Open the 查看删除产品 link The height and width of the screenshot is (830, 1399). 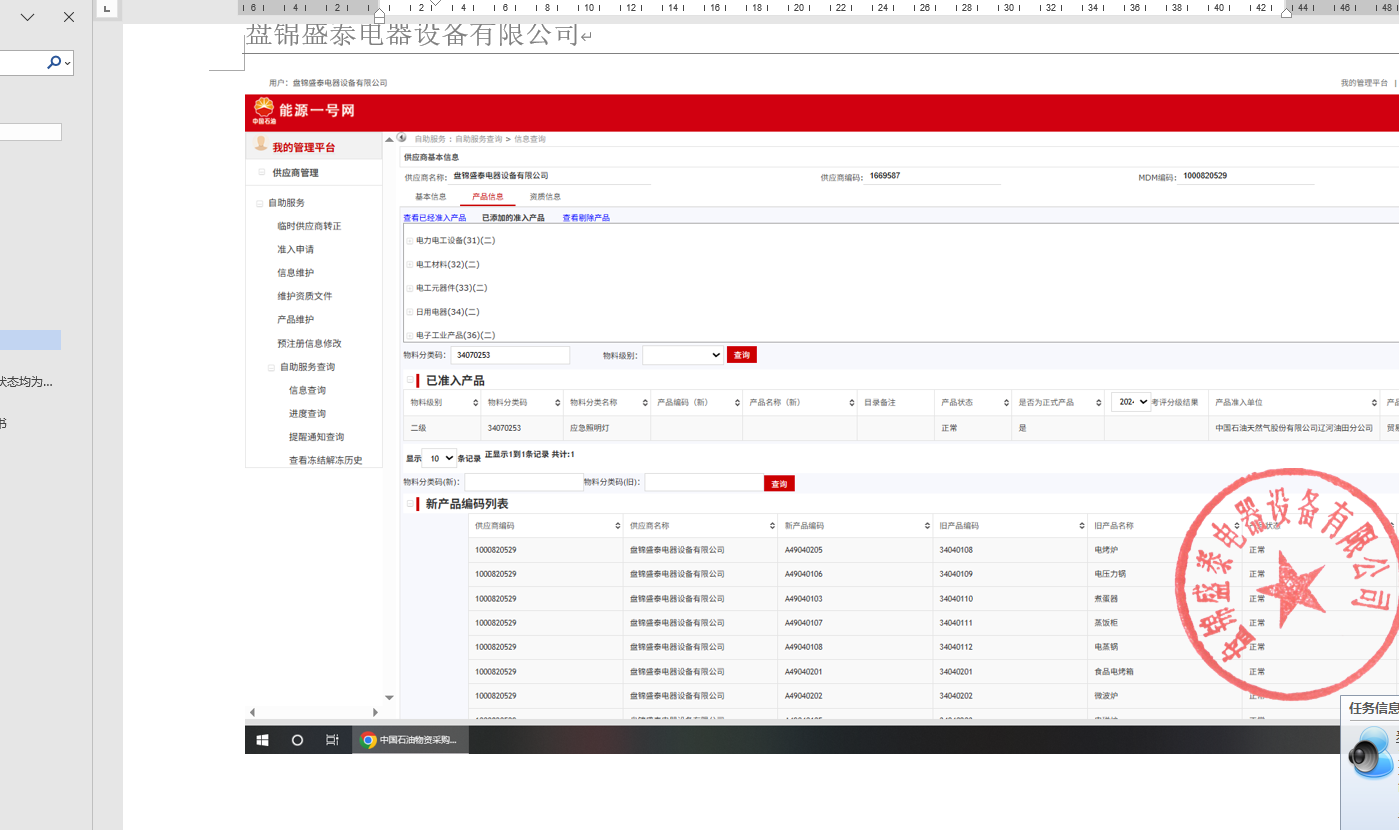click(x=585, y=218)
